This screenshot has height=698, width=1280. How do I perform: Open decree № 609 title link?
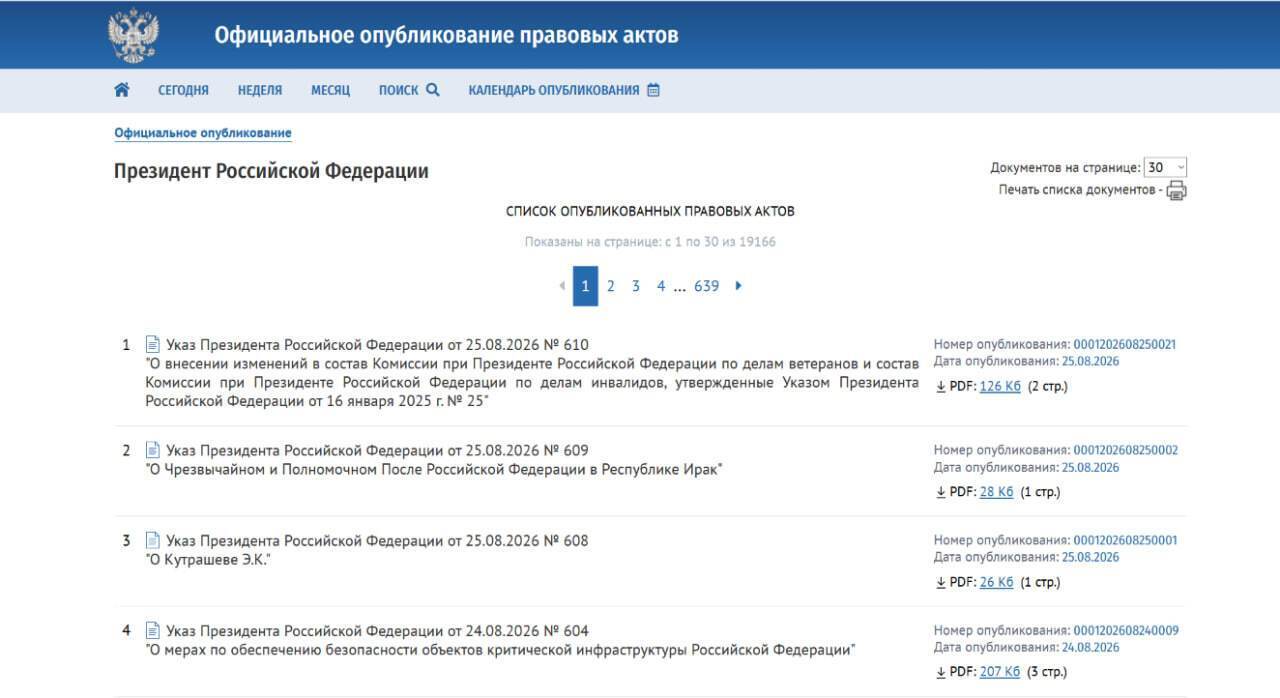pyautogui.click(x=377, y=450)
